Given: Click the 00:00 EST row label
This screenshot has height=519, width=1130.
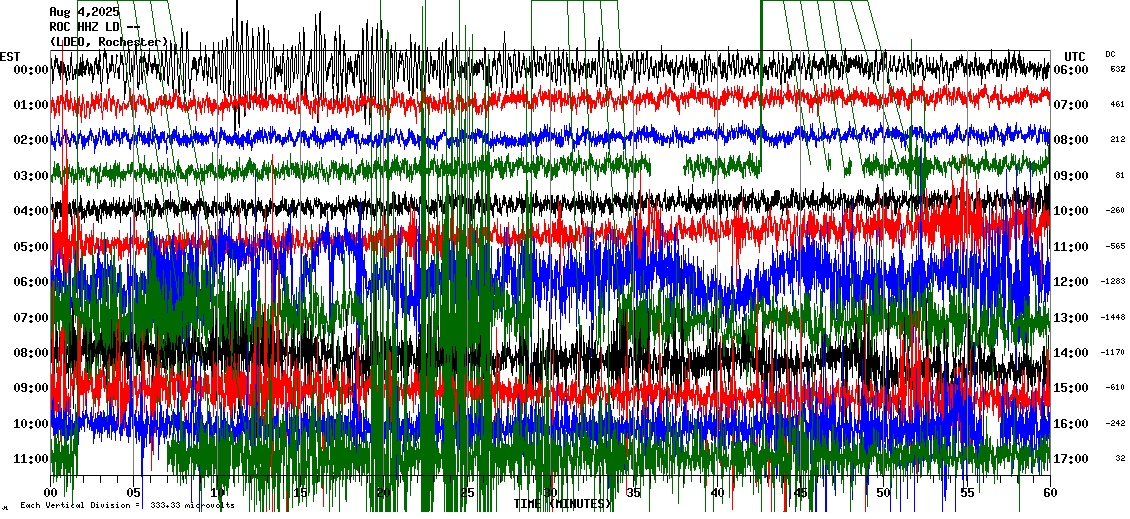Looking at the screenshot, I should click(31, 70).
